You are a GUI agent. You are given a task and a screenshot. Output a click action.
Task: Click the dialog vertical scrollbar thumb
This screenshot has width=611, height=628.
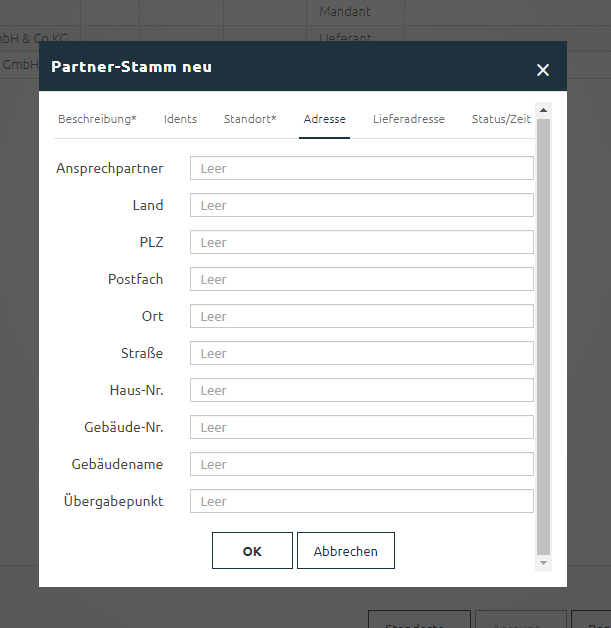click(x=543, y=336)
